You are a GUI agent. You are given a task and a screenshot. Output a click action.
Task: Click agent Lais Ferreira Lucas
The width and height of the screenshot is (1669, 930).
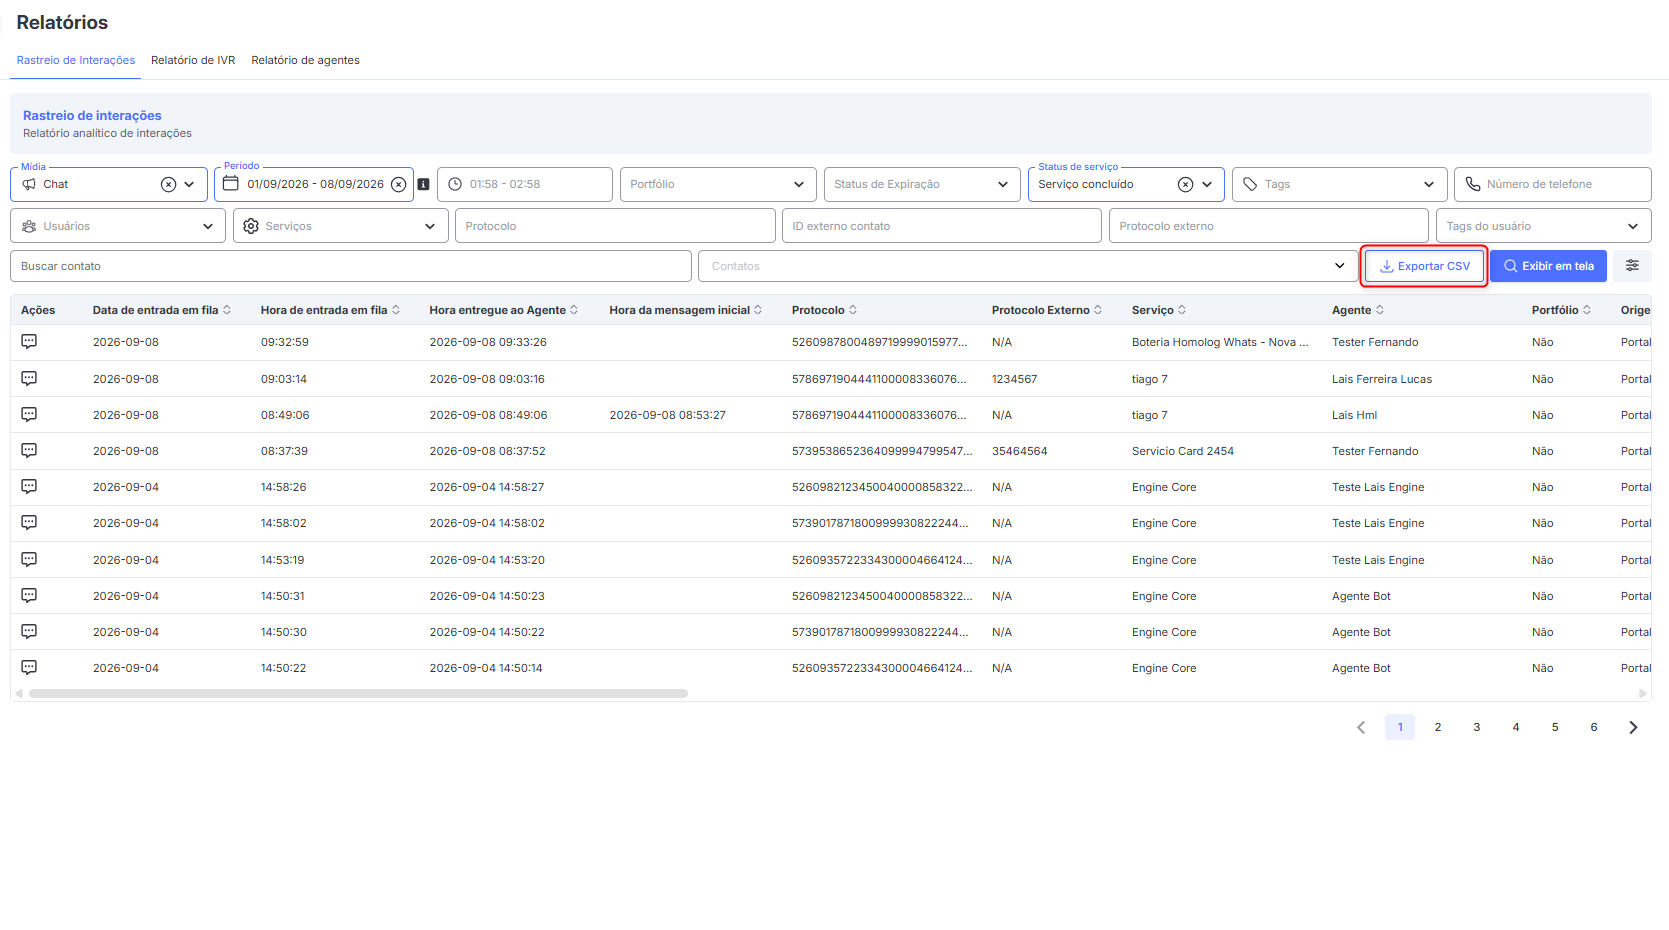coord(1382,379)
